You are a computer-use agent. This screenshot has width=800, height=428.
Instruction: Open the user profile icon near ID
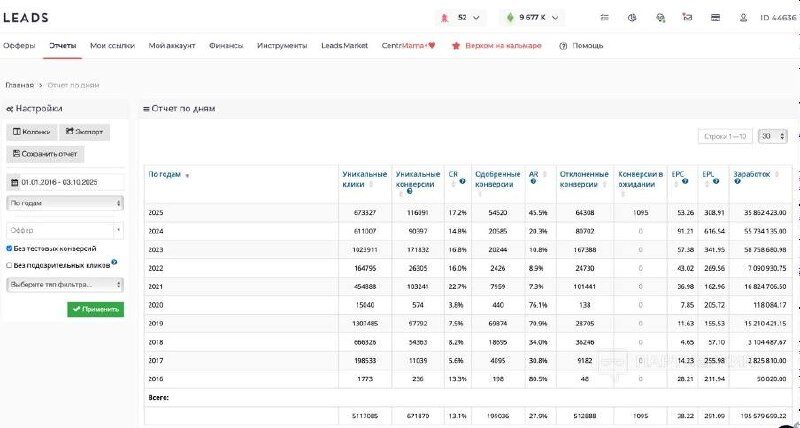tap(743, 17)
